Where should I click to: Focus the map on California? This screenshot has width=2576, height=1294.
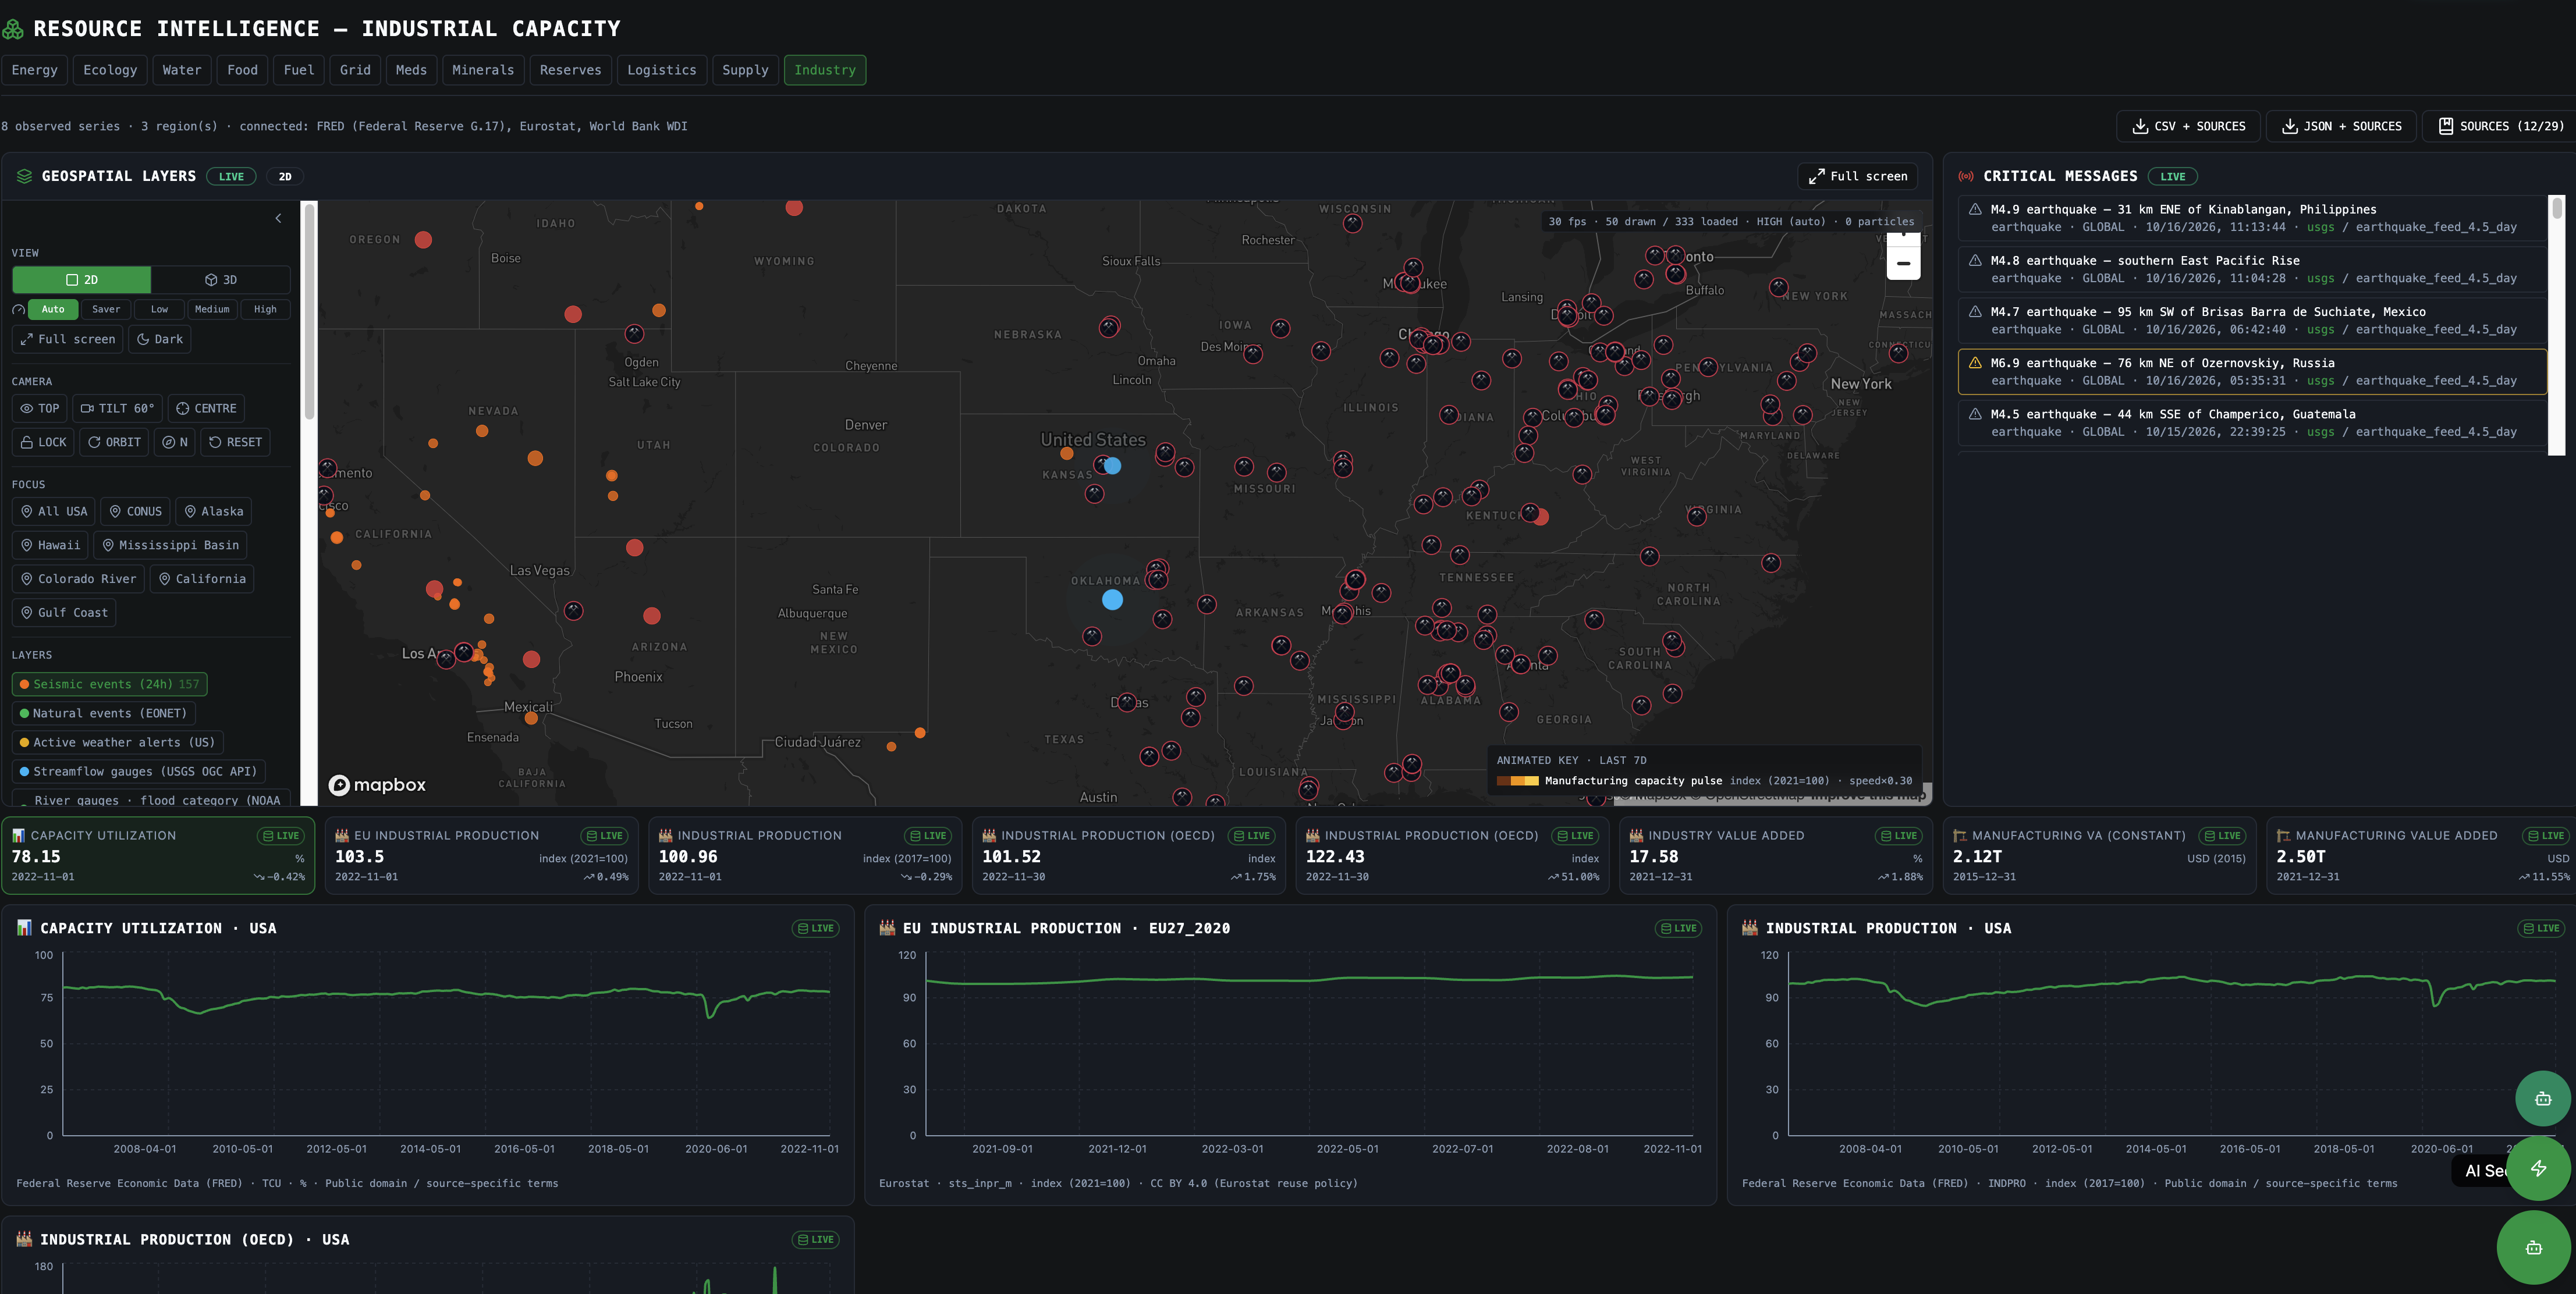tap(202, 579)
